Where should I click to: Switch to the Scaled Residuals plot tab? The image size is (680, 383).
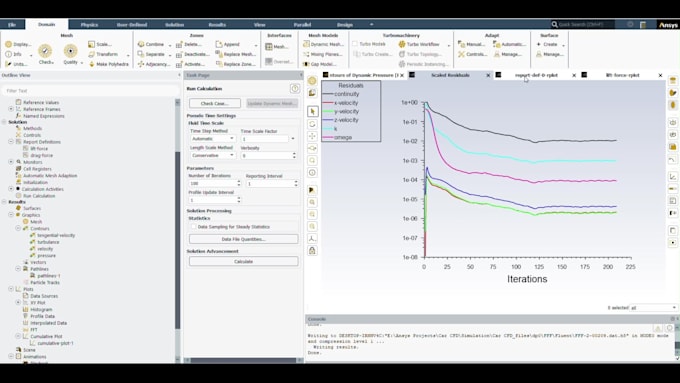[x=450, y=75]
